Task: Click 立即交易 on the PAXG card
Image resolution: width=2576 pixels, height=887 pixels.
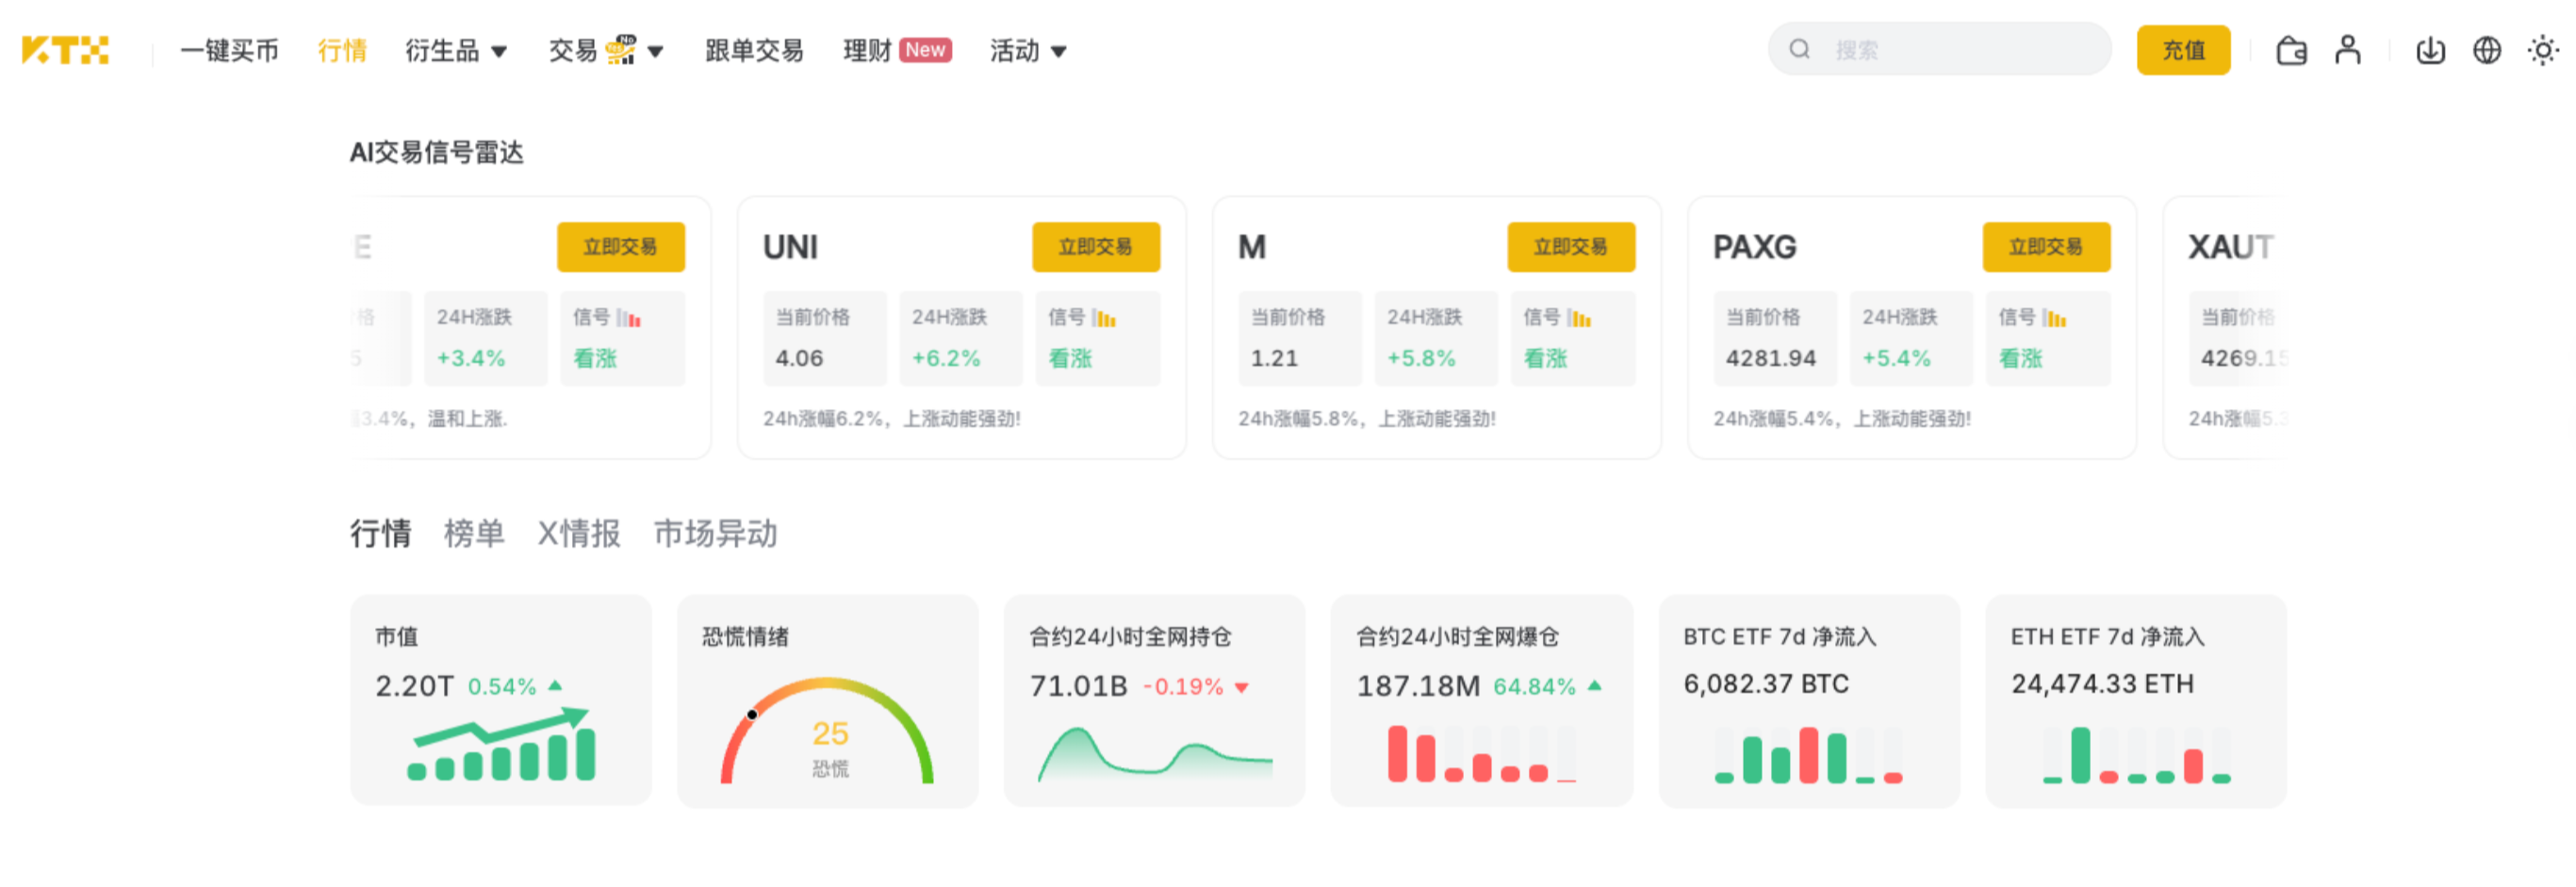Action: 2046,247
